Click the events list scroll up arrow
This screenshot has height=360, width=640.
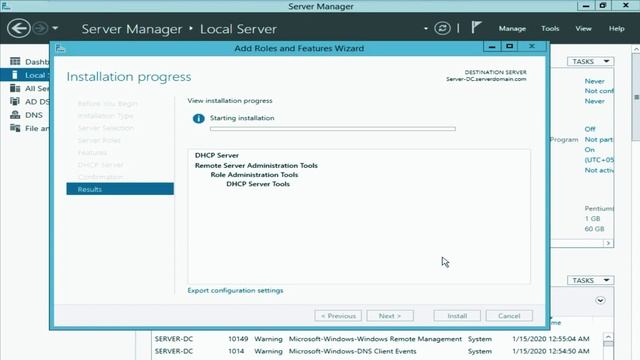pos(608,337)
